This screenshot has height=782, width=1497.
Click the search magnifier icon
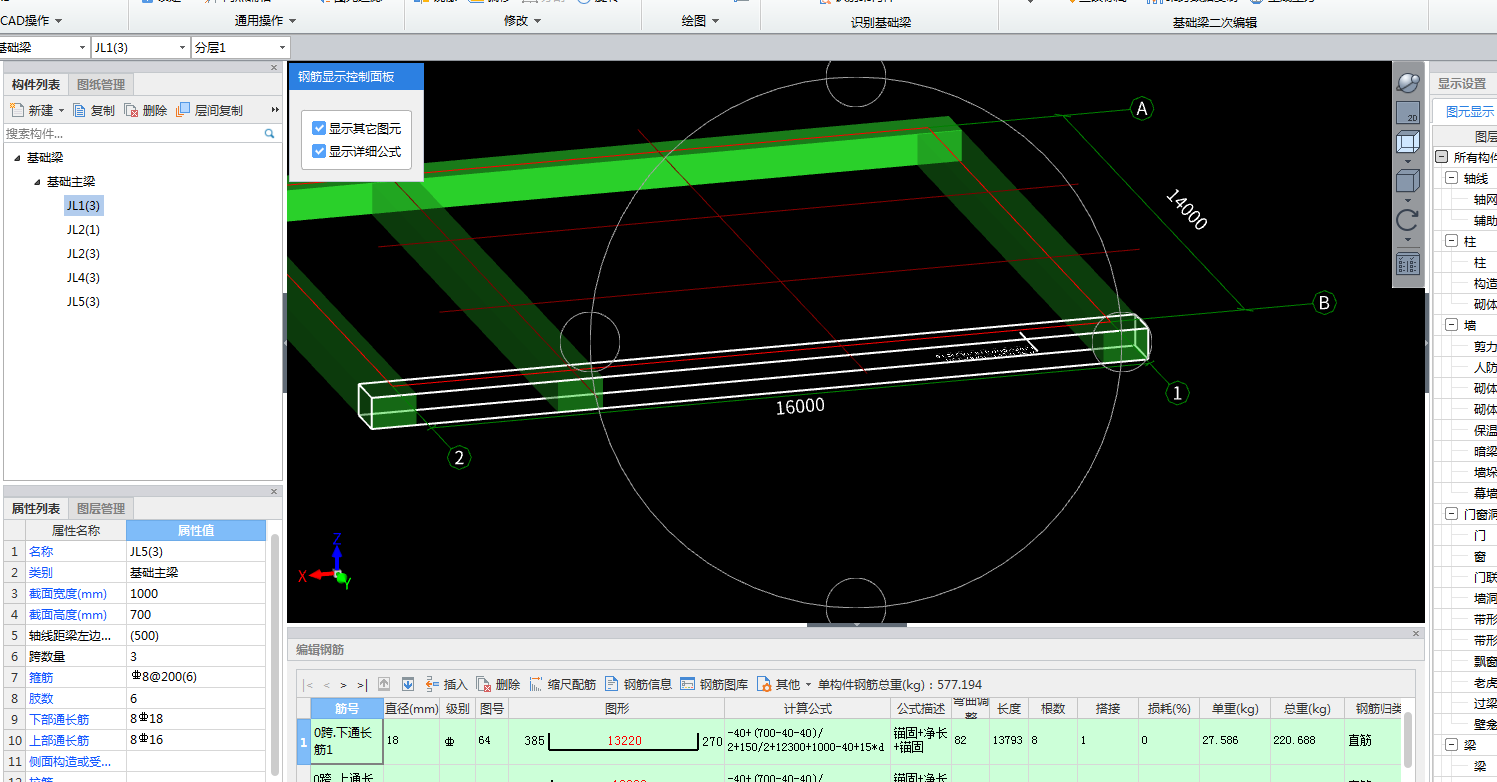click(270, 133)
